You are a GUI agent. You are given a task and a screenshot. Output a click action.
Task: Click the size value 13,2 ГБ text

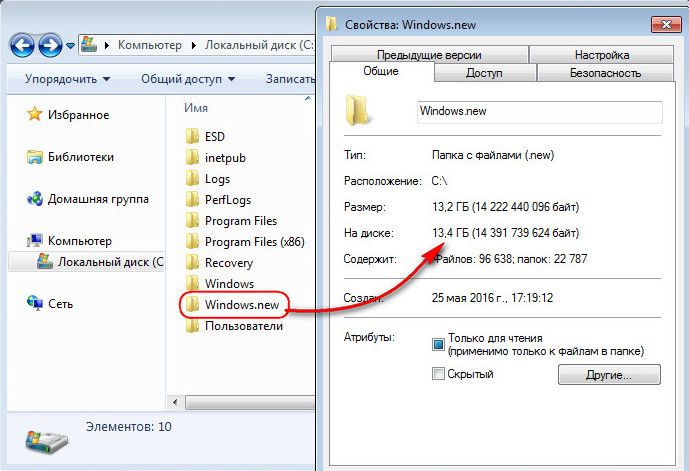[x=505, y=207]
